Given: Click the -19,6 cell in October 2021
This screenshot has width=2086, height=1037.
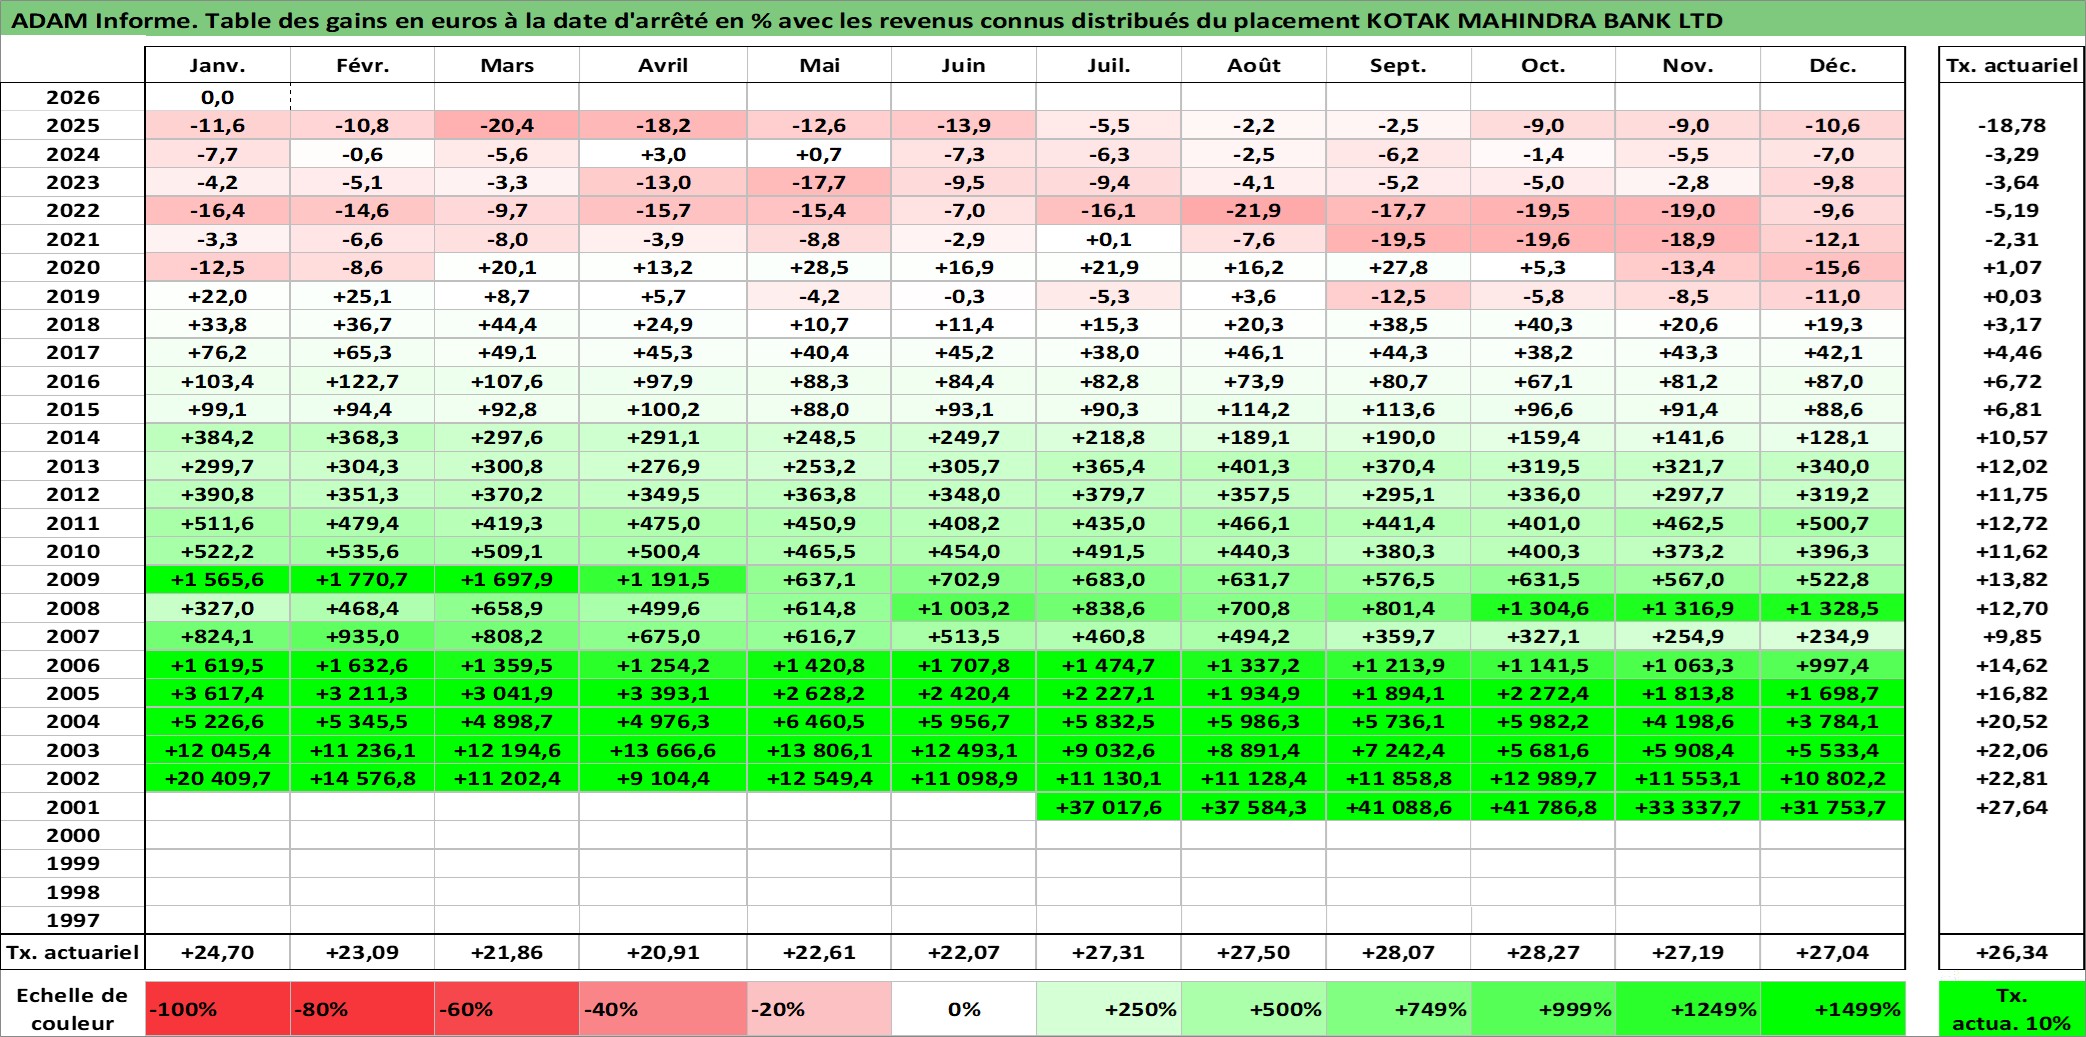Looking at the screenshot, I should pyautogui.click(x=1543, y=239).
